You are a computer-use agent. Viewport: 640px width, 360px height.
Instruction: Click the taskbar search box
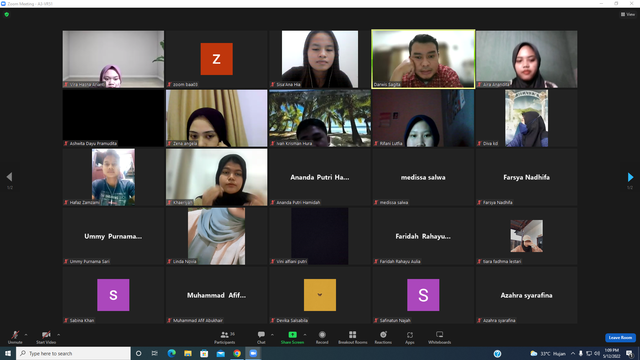(x=73, y=353)
